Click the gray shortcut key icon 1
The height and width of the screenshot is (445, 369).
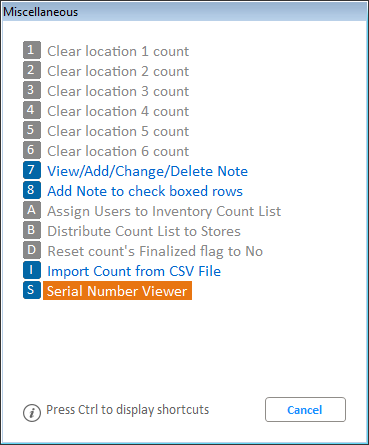pyautogui.click(x=32, y=50)
